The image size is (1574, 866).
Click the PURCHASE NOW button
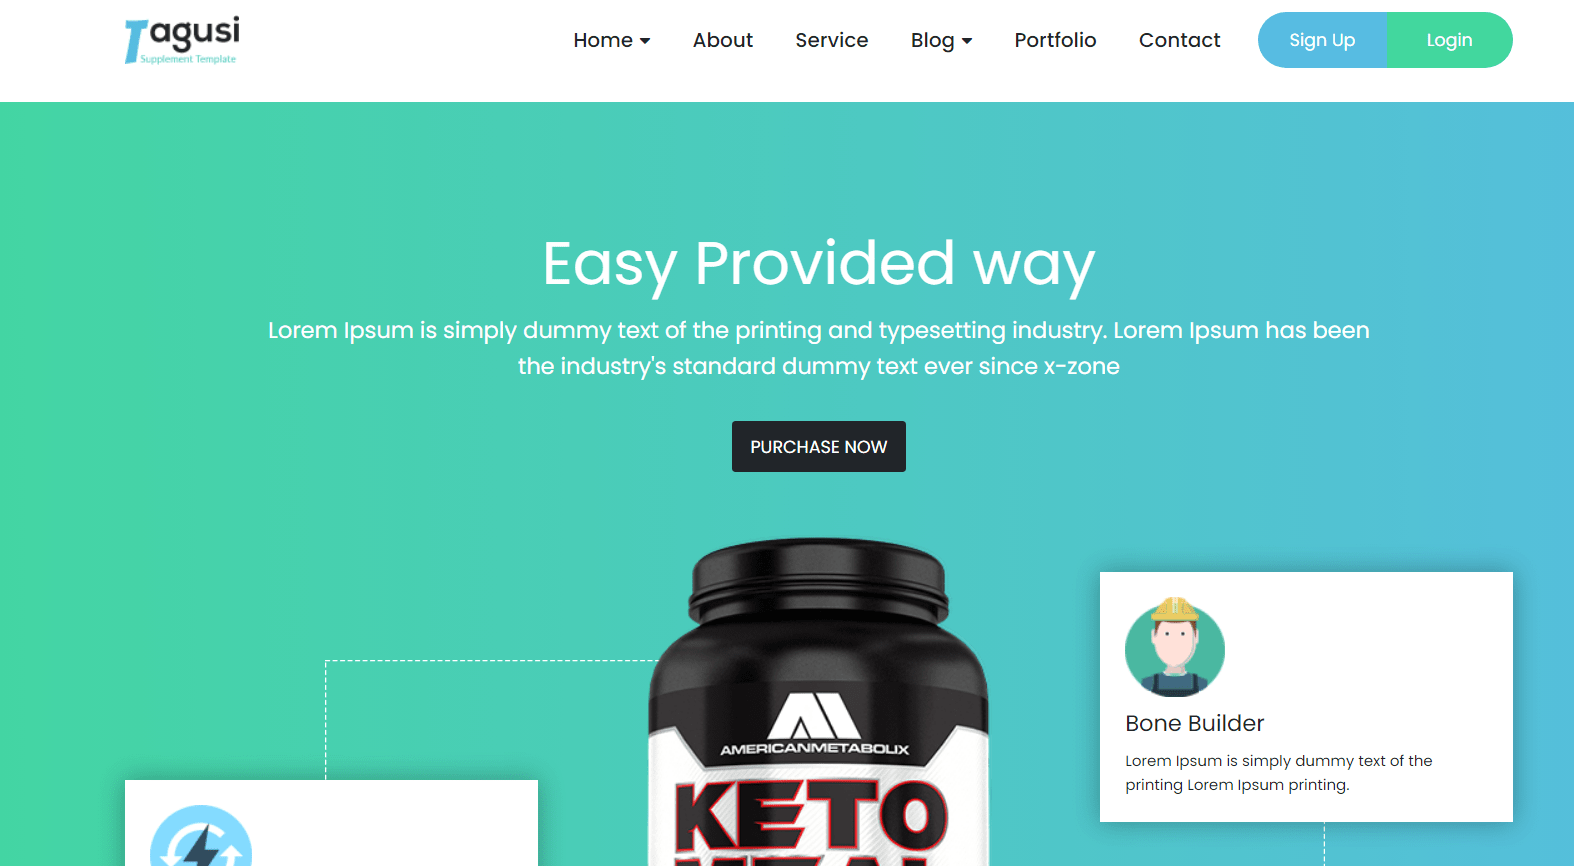click(819, 446)
